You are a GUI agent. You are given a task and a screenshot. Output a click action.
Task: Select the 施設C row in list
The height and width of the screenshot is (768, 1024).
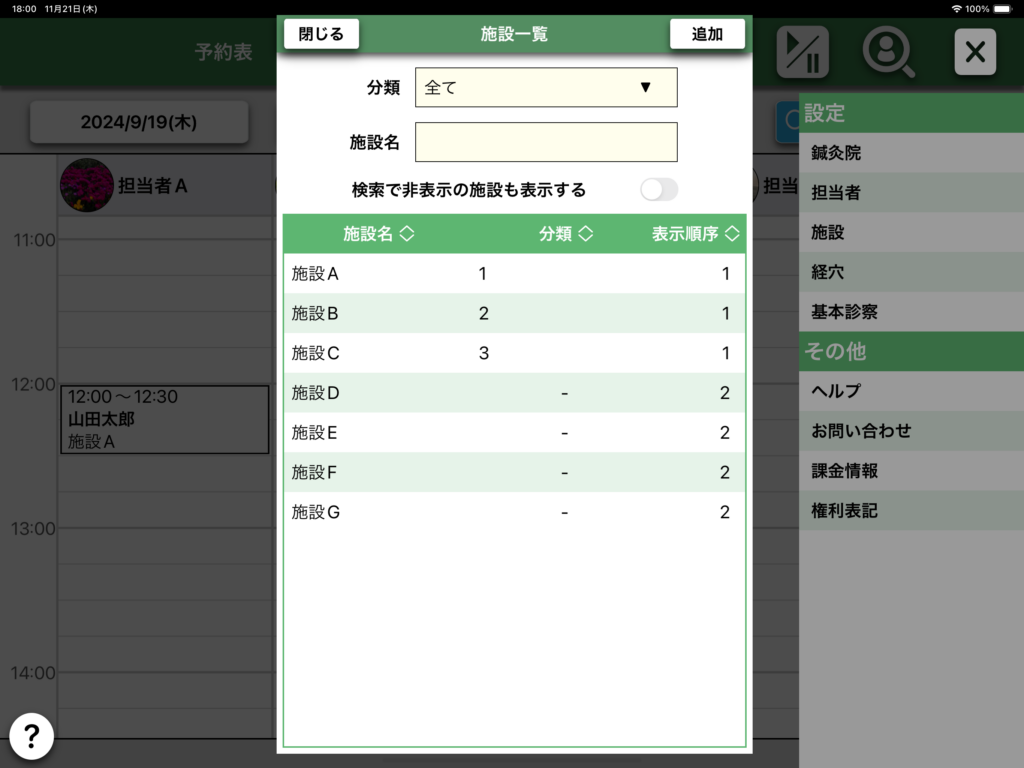click(514, 353)
